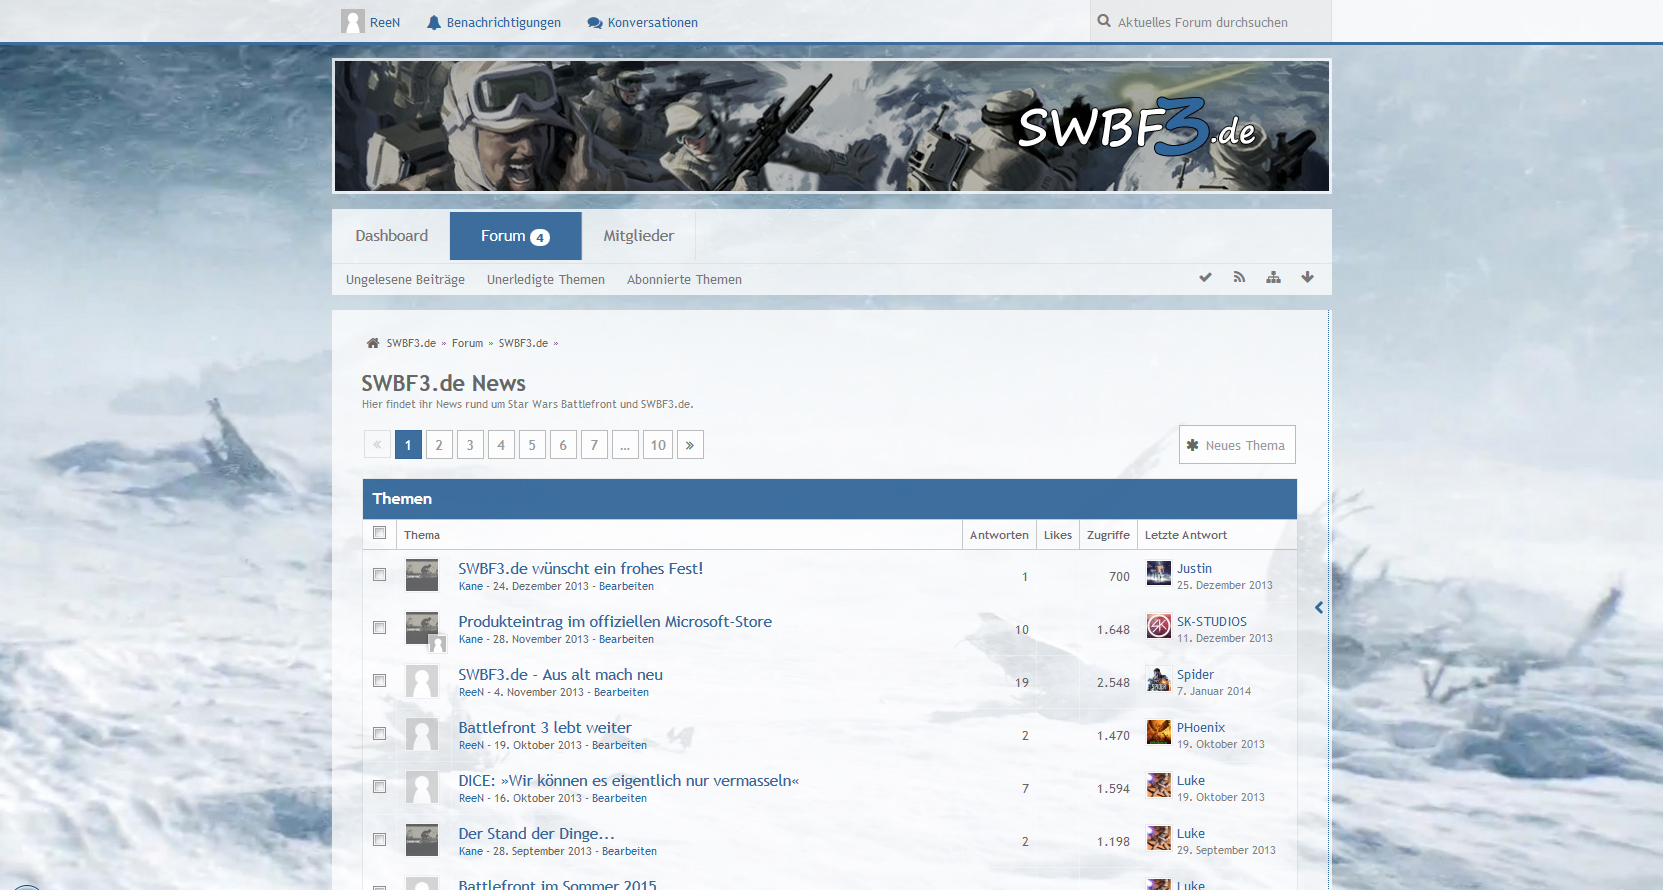Screen dimensions: 1663x890
Task: Check the frohes Fest thread checkbox
Action: [379, 575]
